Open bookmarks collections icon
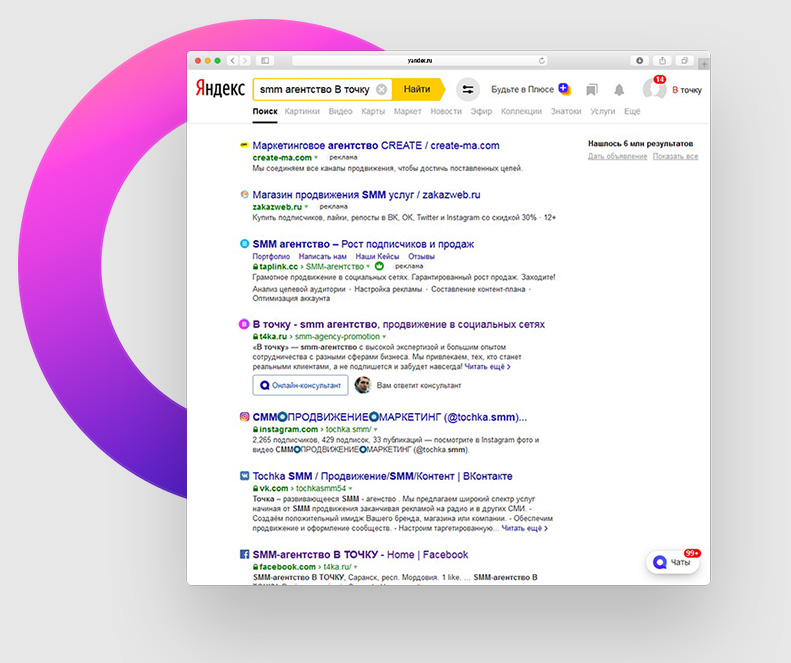Viewport: 791px width, 663px height. click(x=591, y=90)
